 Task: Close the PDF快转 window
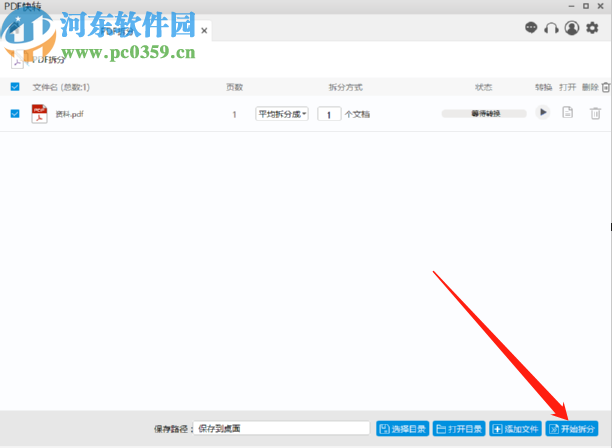601,6
